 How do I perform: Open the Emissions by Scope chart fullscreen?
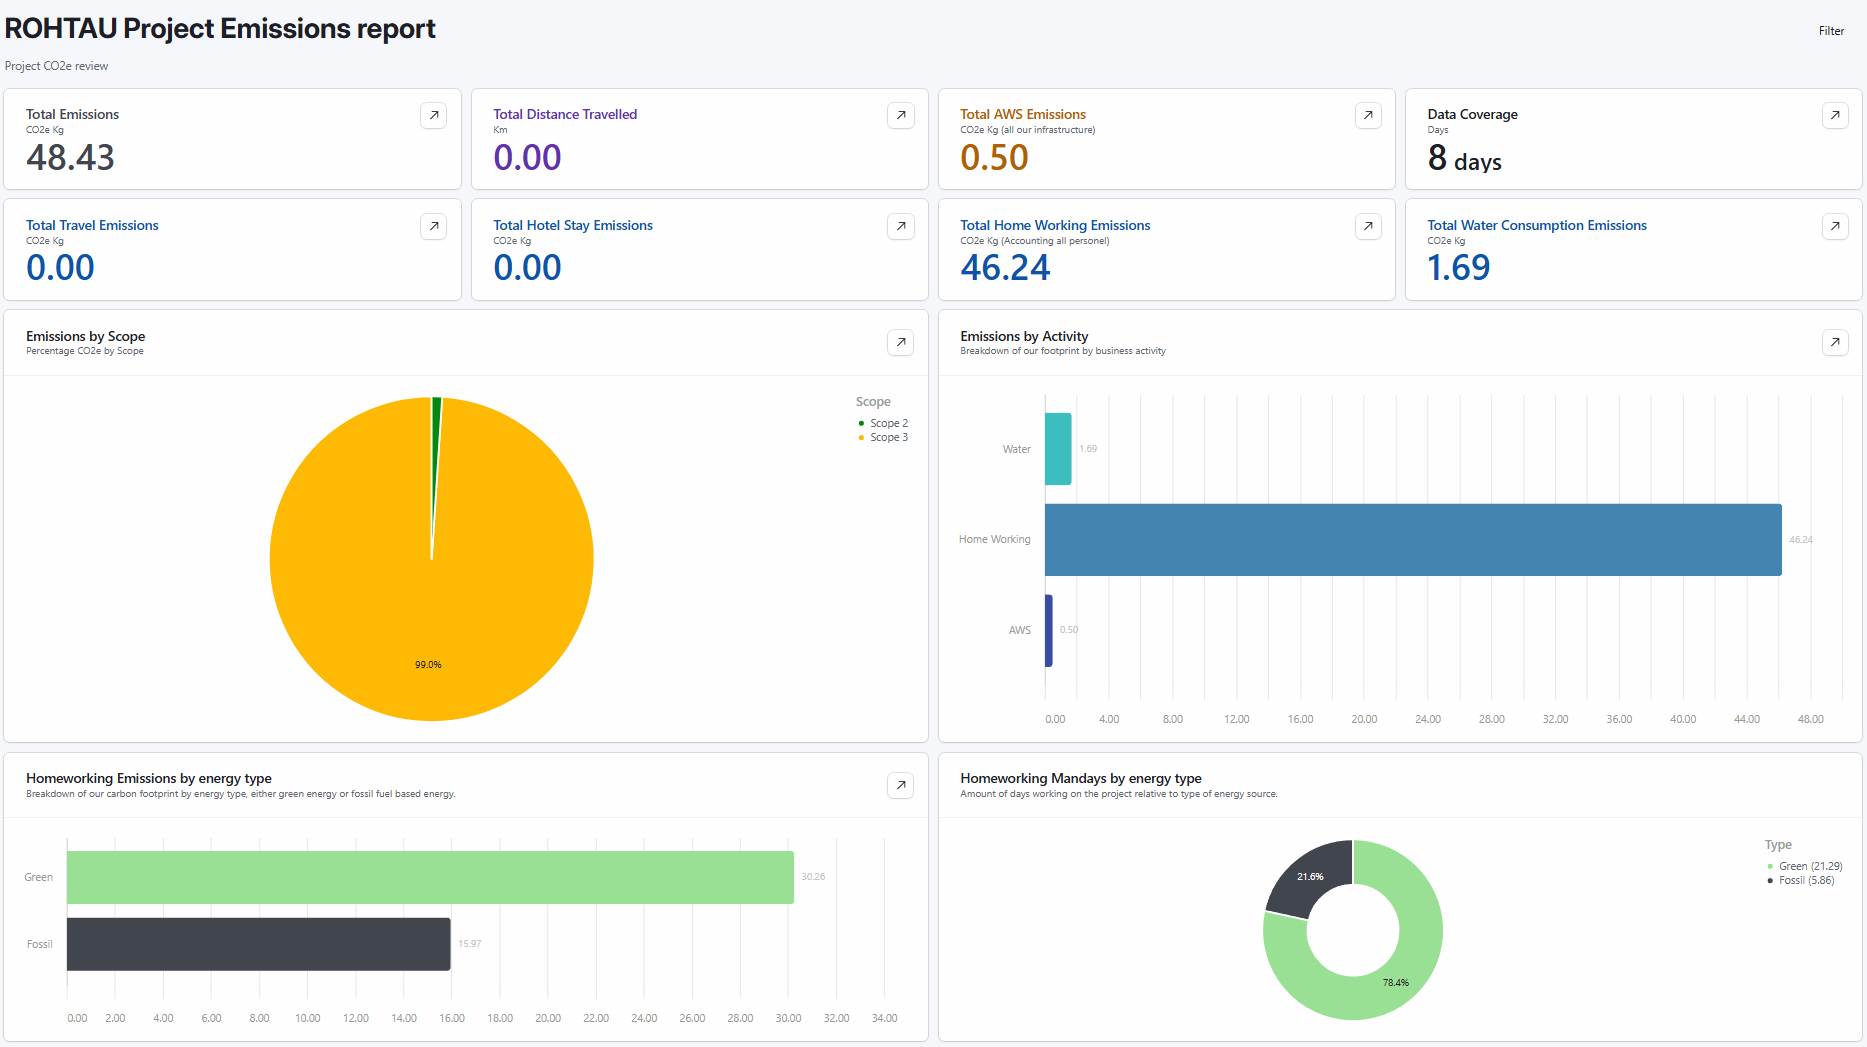(901, 342)
